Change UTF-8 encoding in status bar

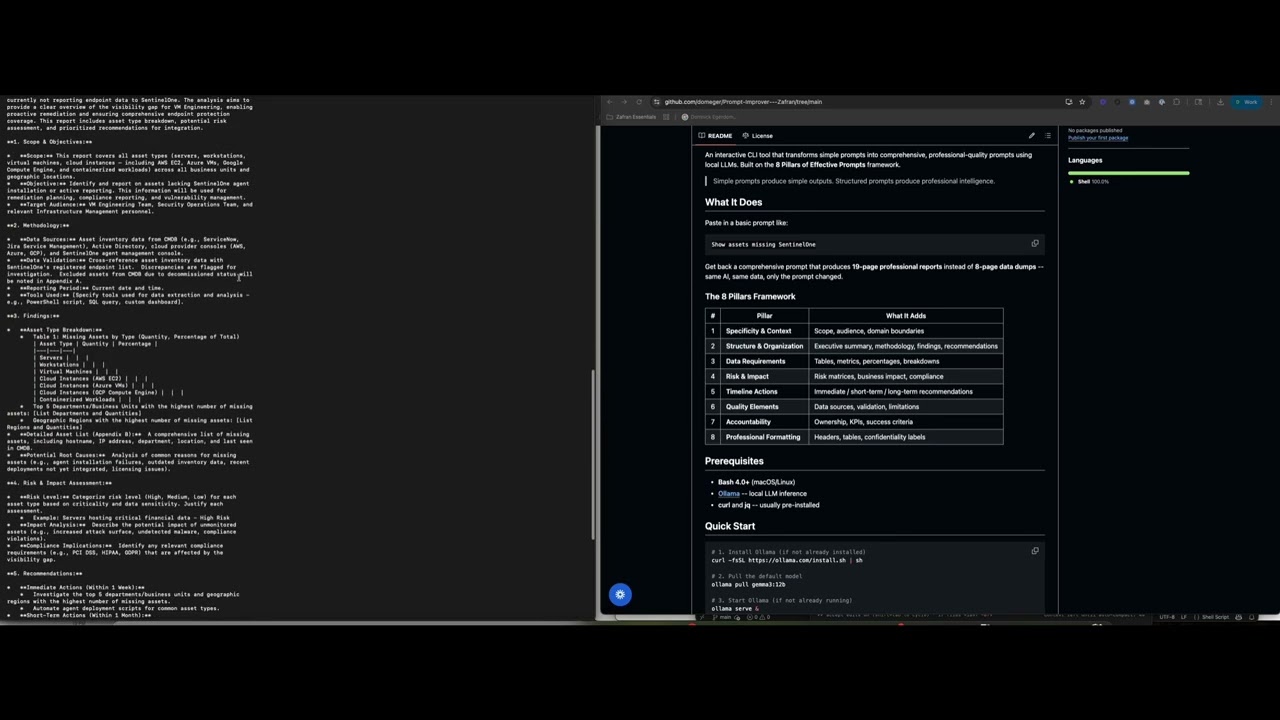point(1167,617)
